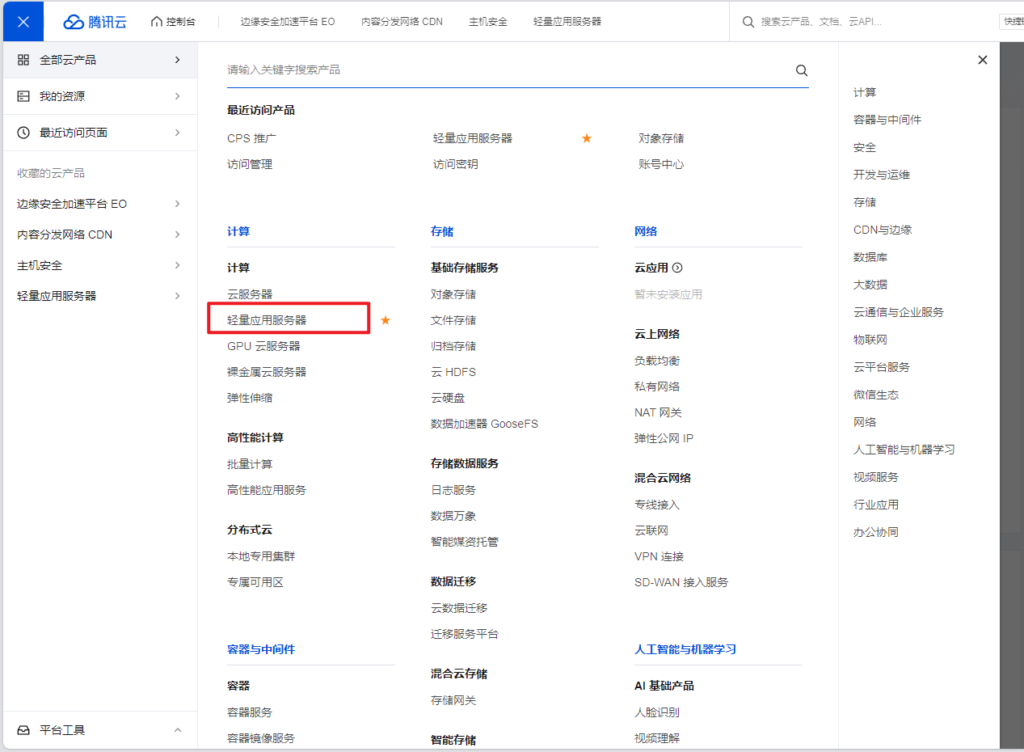Select 数据库 in right category list
The height and width of the screenshot is (752, 1024).
point(870,257)
